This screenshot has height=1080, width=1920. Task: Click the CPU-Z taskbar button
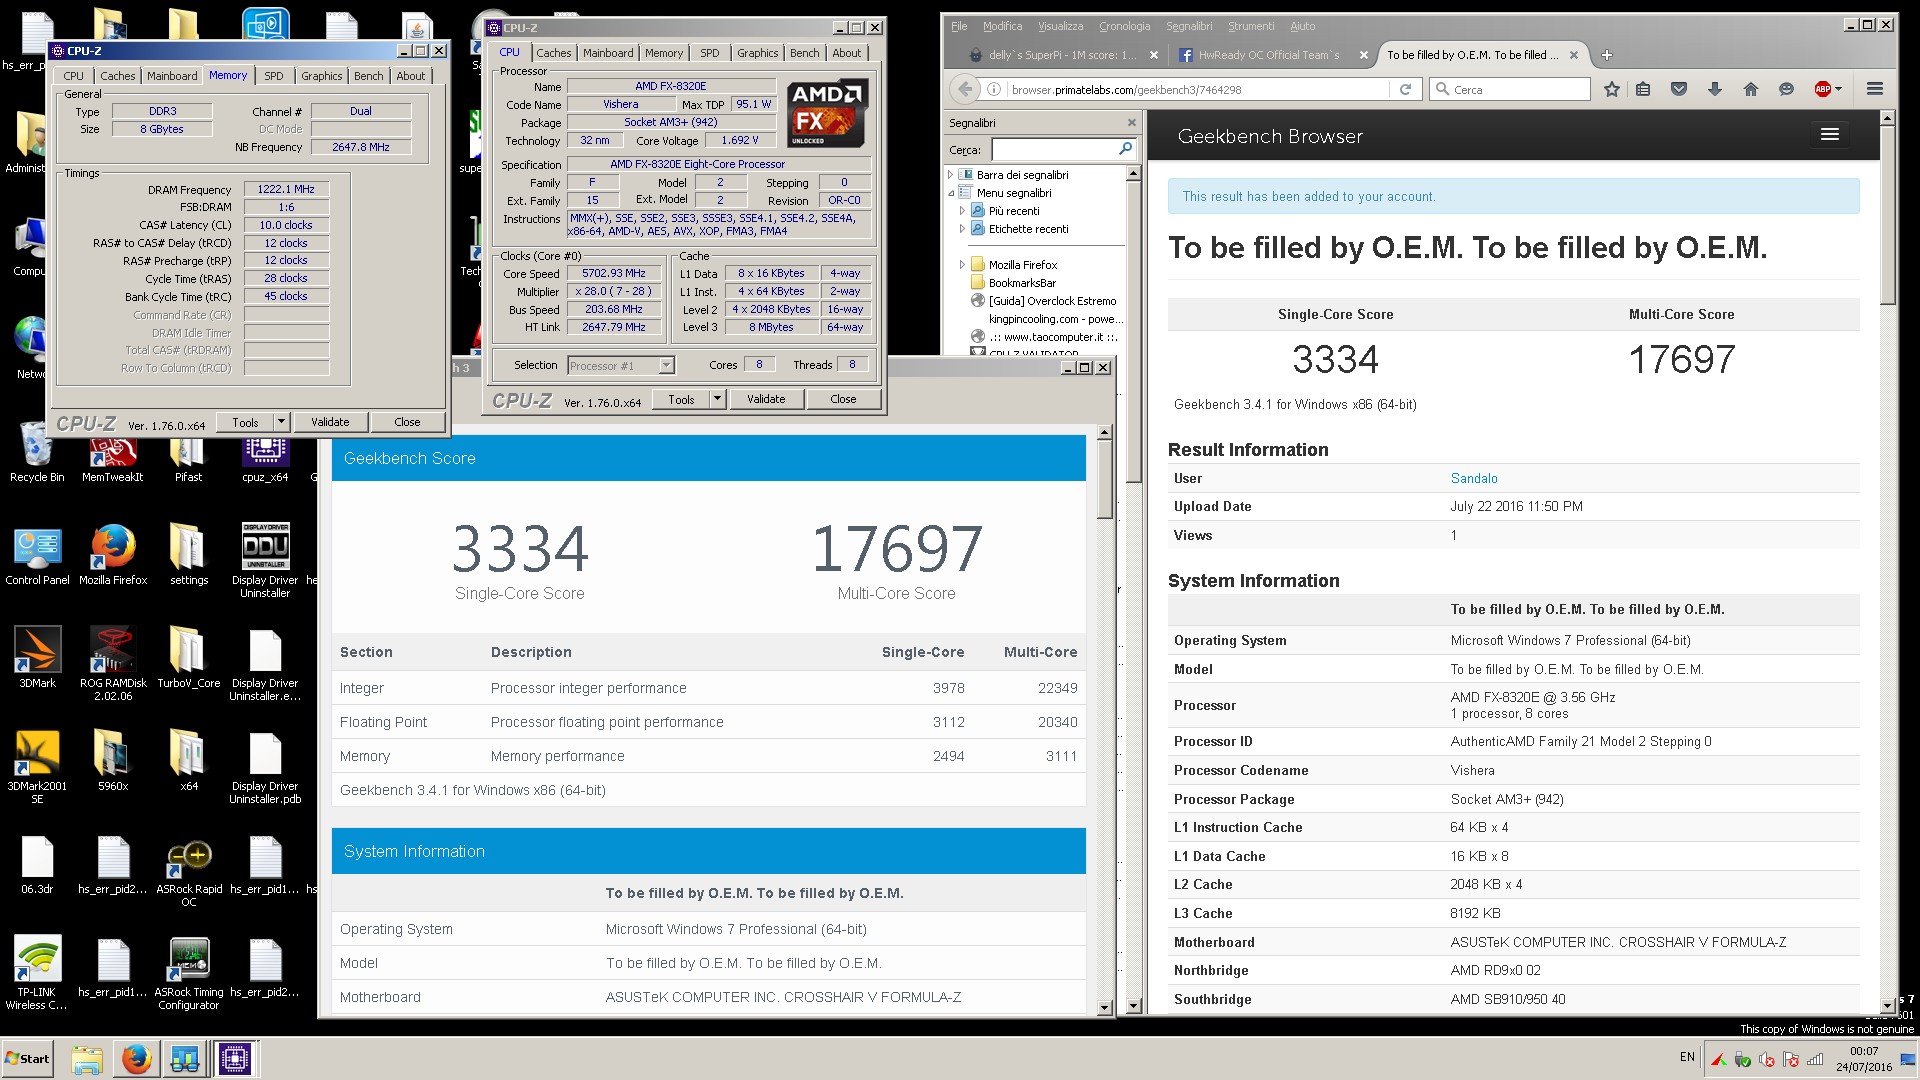(235, 1059)
